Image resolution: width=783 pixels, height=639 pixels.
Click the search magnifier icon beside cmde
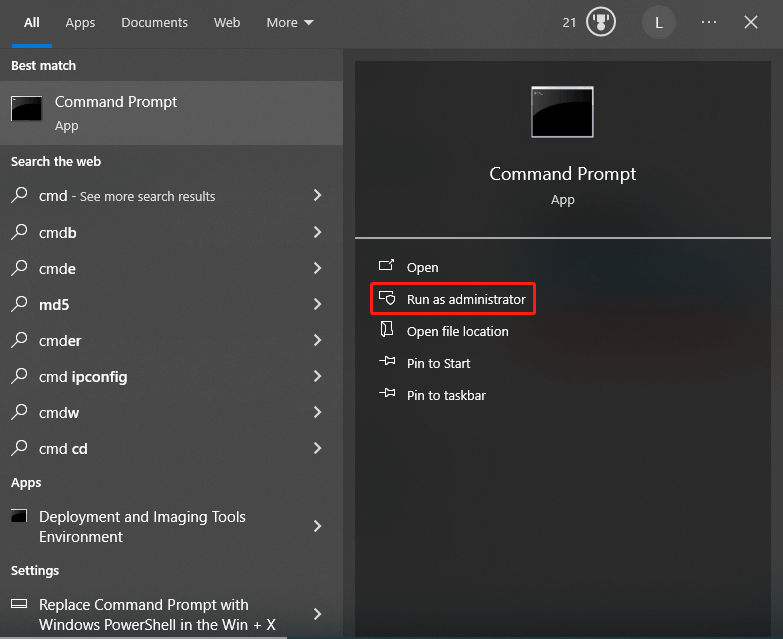19,268
